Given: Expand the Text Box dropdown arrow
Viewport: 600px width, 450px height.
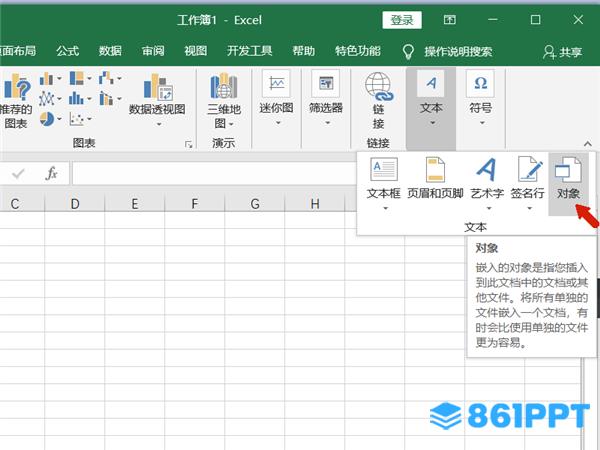Looking at the screenshot, I should point(385,208).
